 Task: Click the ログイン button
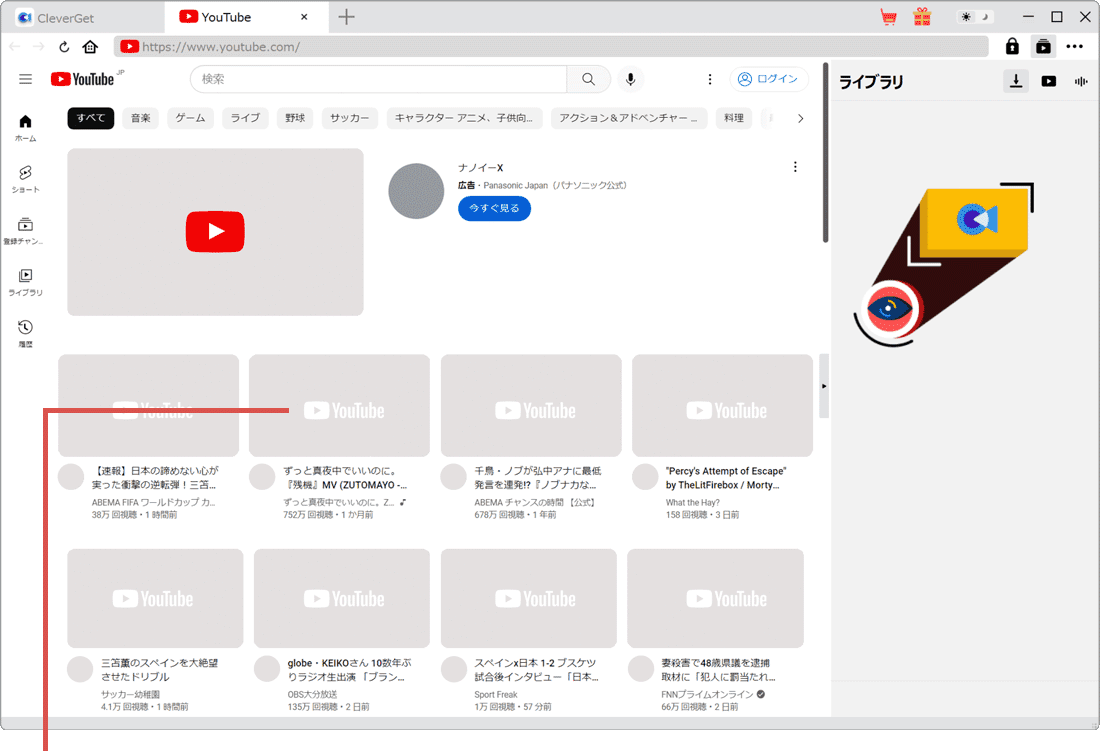click(769, 79)
